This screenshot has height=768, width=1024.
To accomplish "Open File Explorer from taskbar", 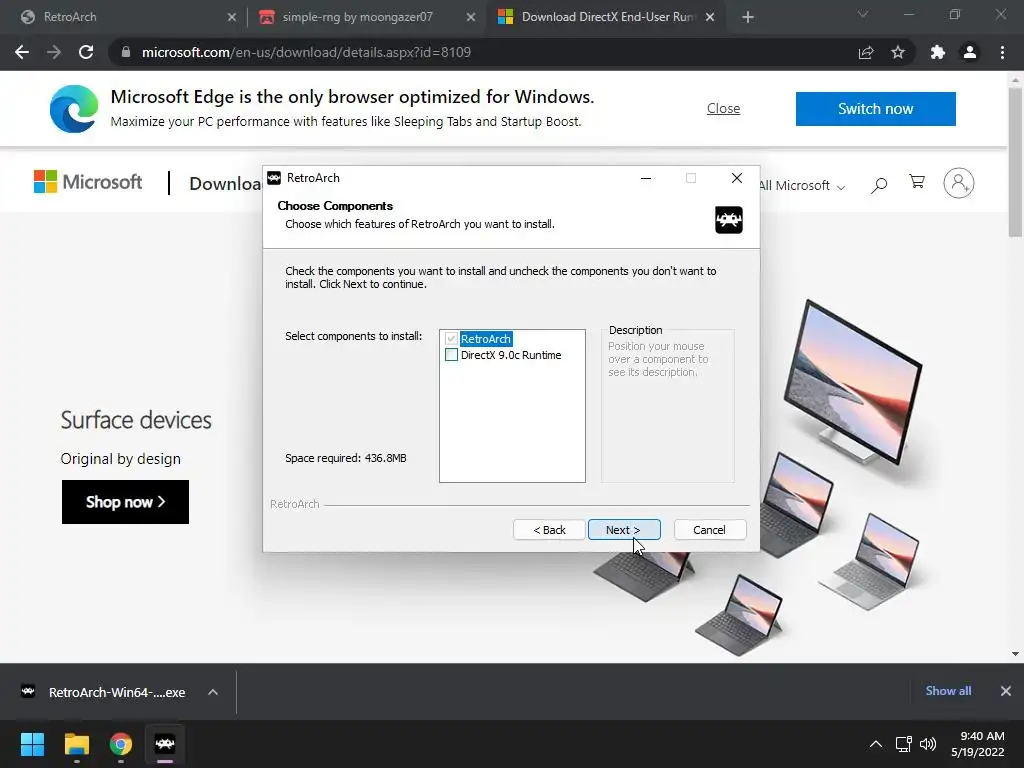I will pyautogui.click(x=76, y=744).
